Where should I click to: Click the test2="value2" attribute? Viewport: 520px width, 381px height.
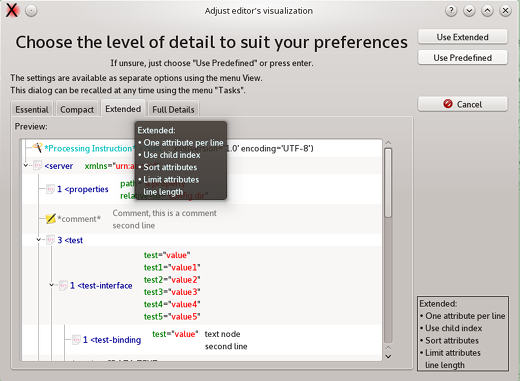click(172, 280)
